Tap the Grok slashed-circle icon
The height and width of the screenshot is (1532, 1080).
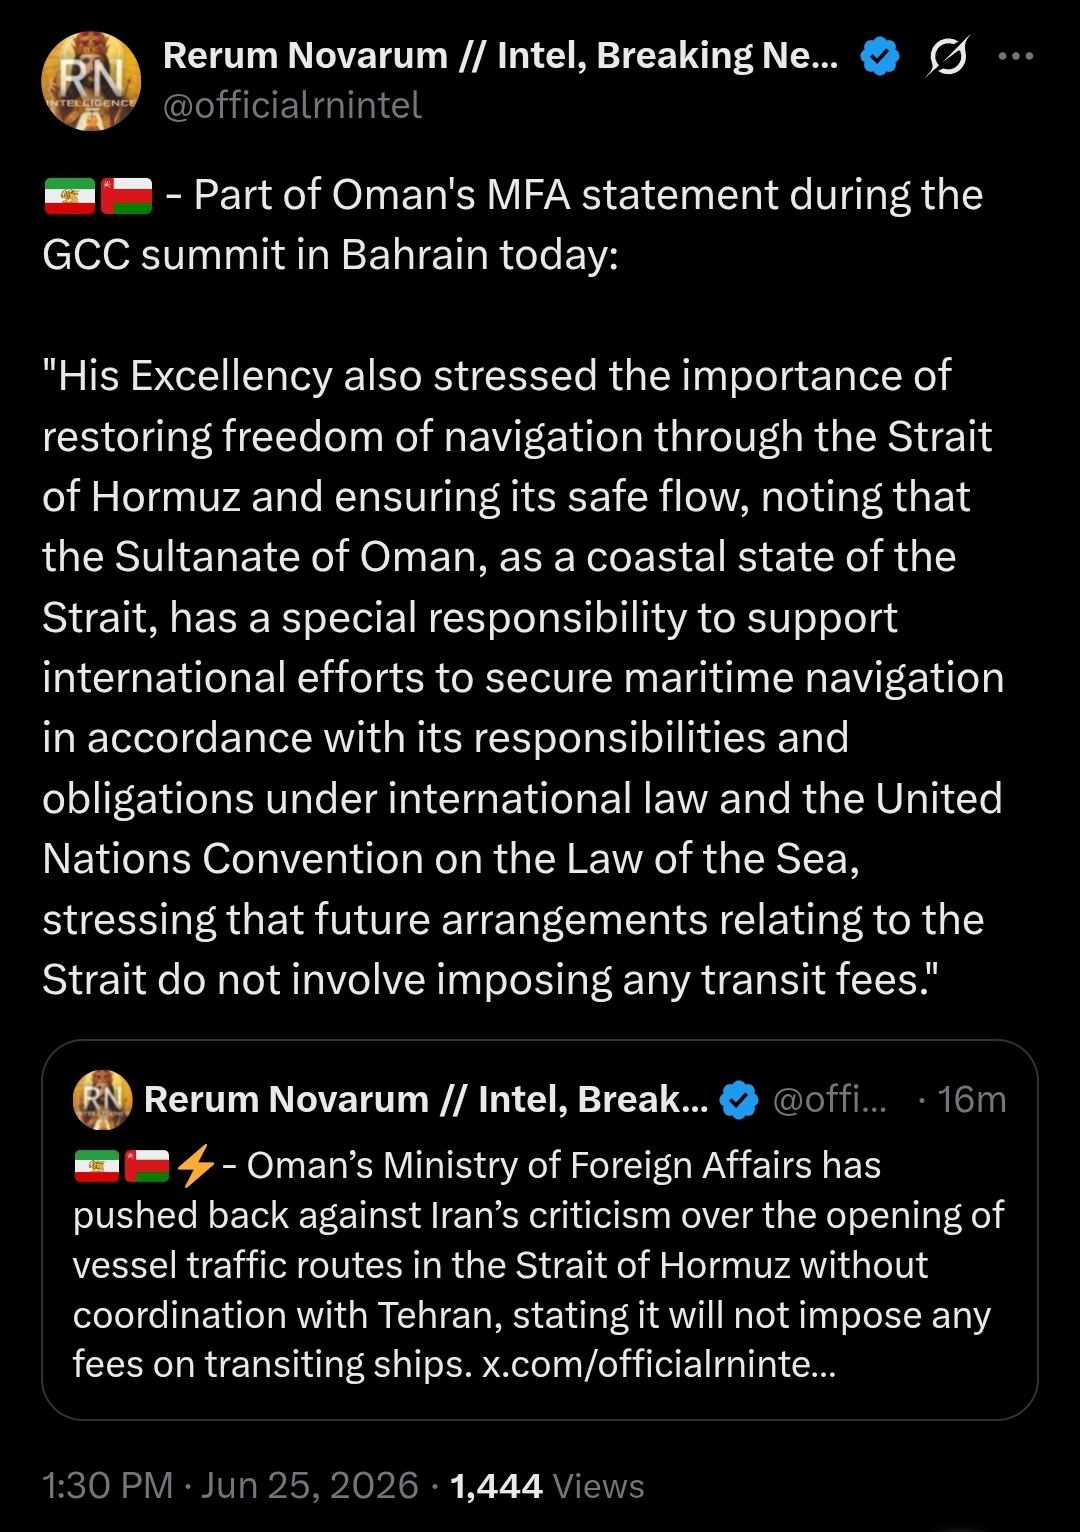[947, 56]
